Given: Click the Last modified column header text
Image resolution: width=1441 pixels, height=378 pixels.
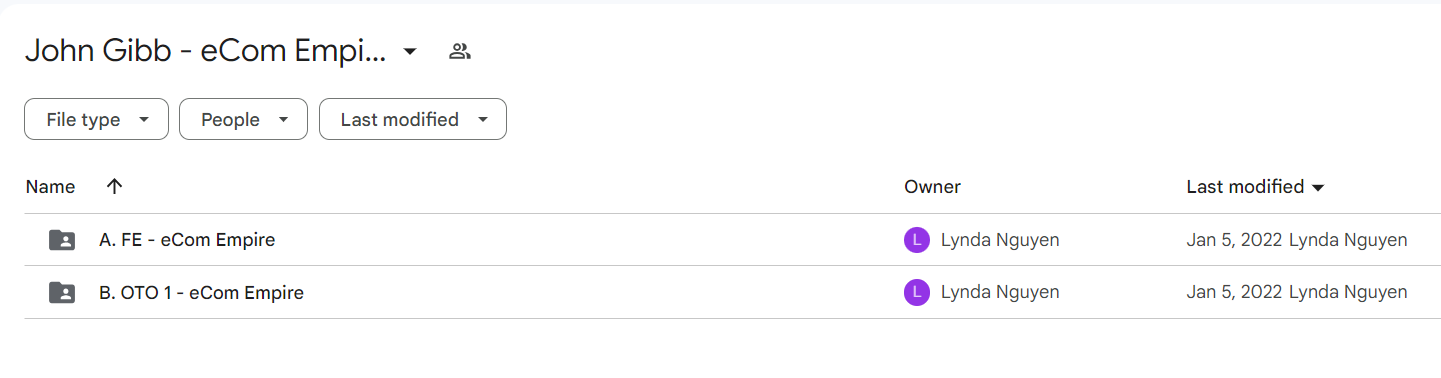Looking at the screenshot, I should pos(1245,186).
